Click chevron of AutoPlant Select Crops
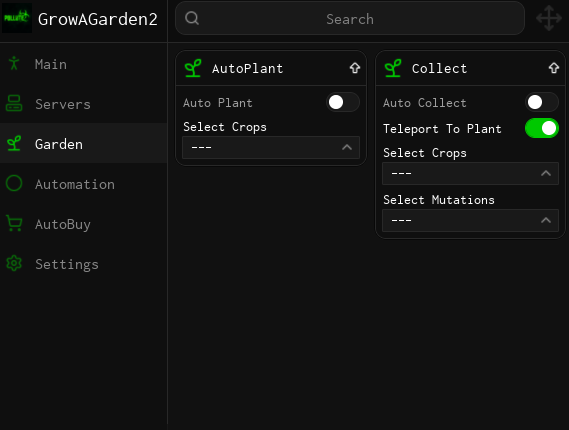Screen dimensions: 569x430 (347, 147)
